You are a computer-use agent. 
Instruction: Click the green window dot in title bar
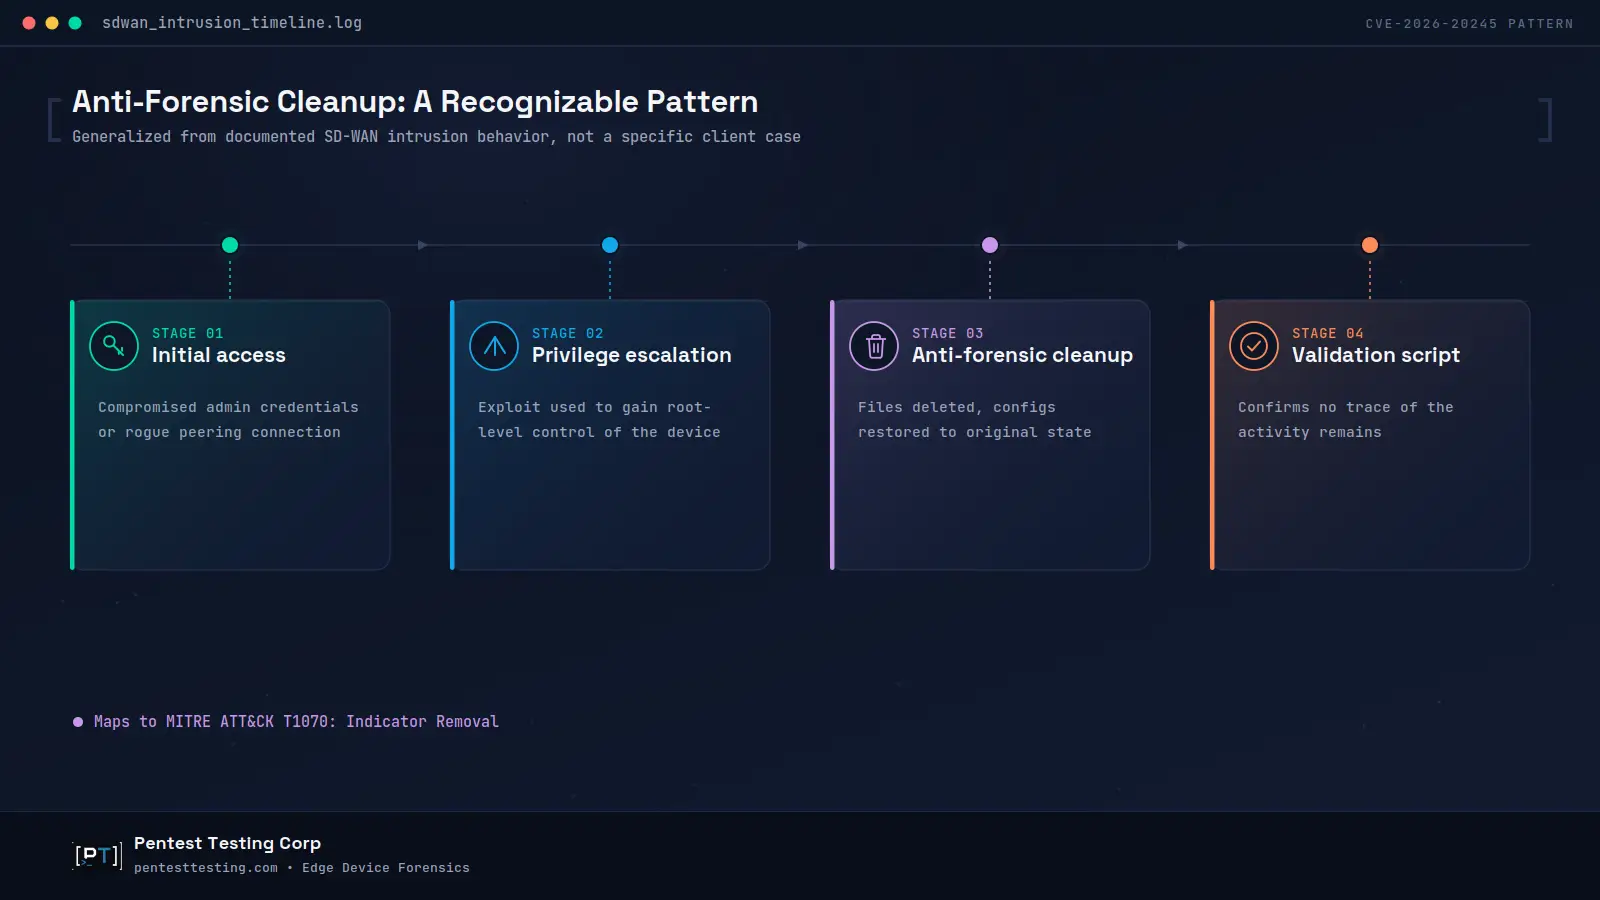click(75, 23)
